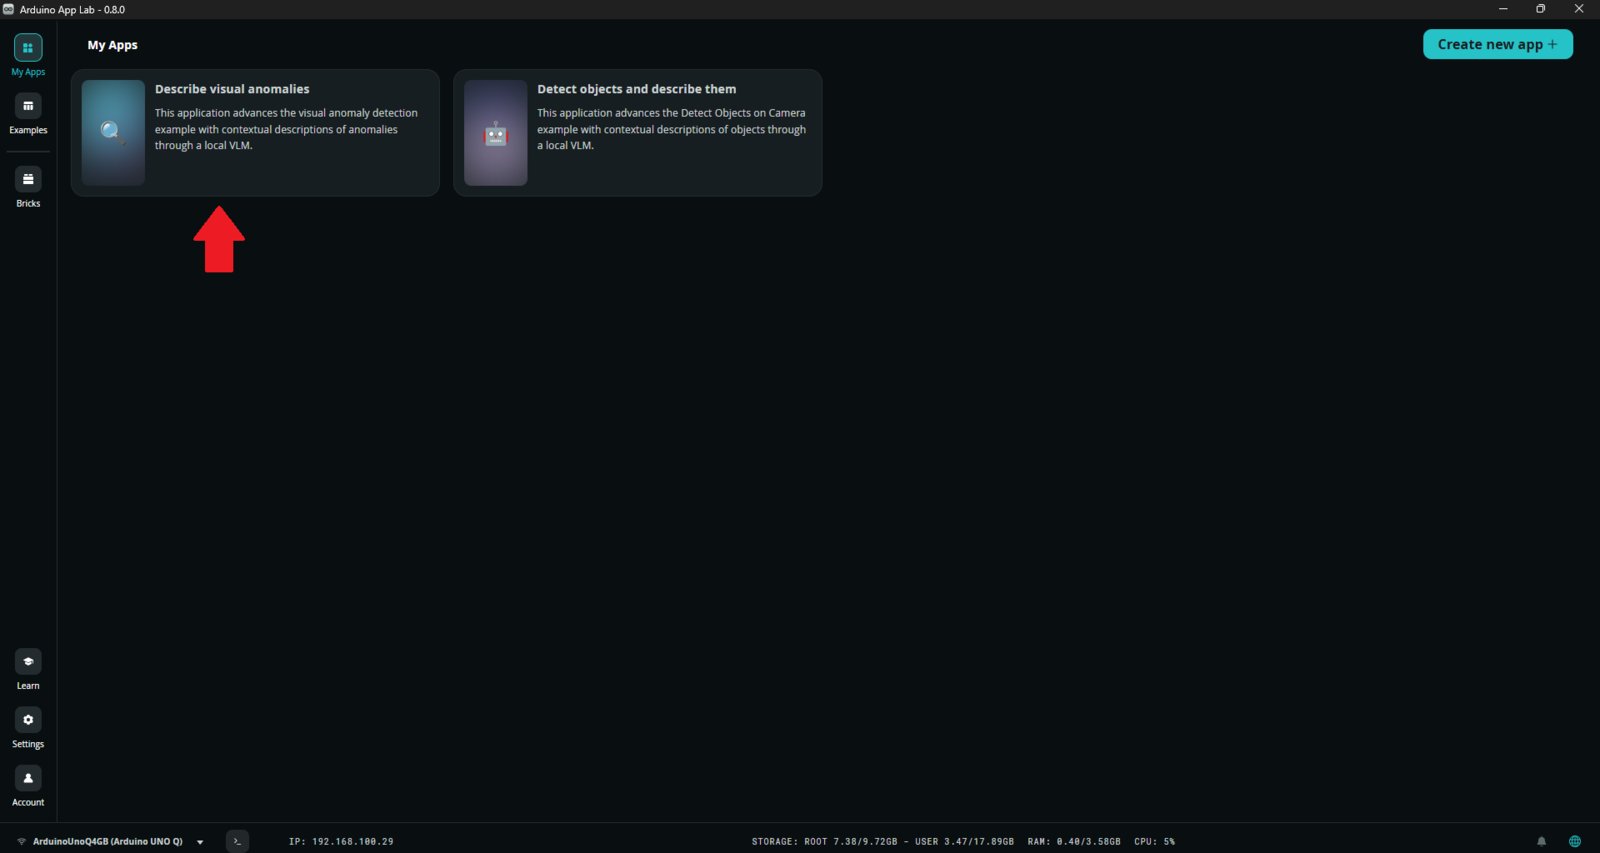Viewport: 1600px width, 853px height.
Task: Minimize the Arduino App Lab window
Action: (x=1503, y=9)
